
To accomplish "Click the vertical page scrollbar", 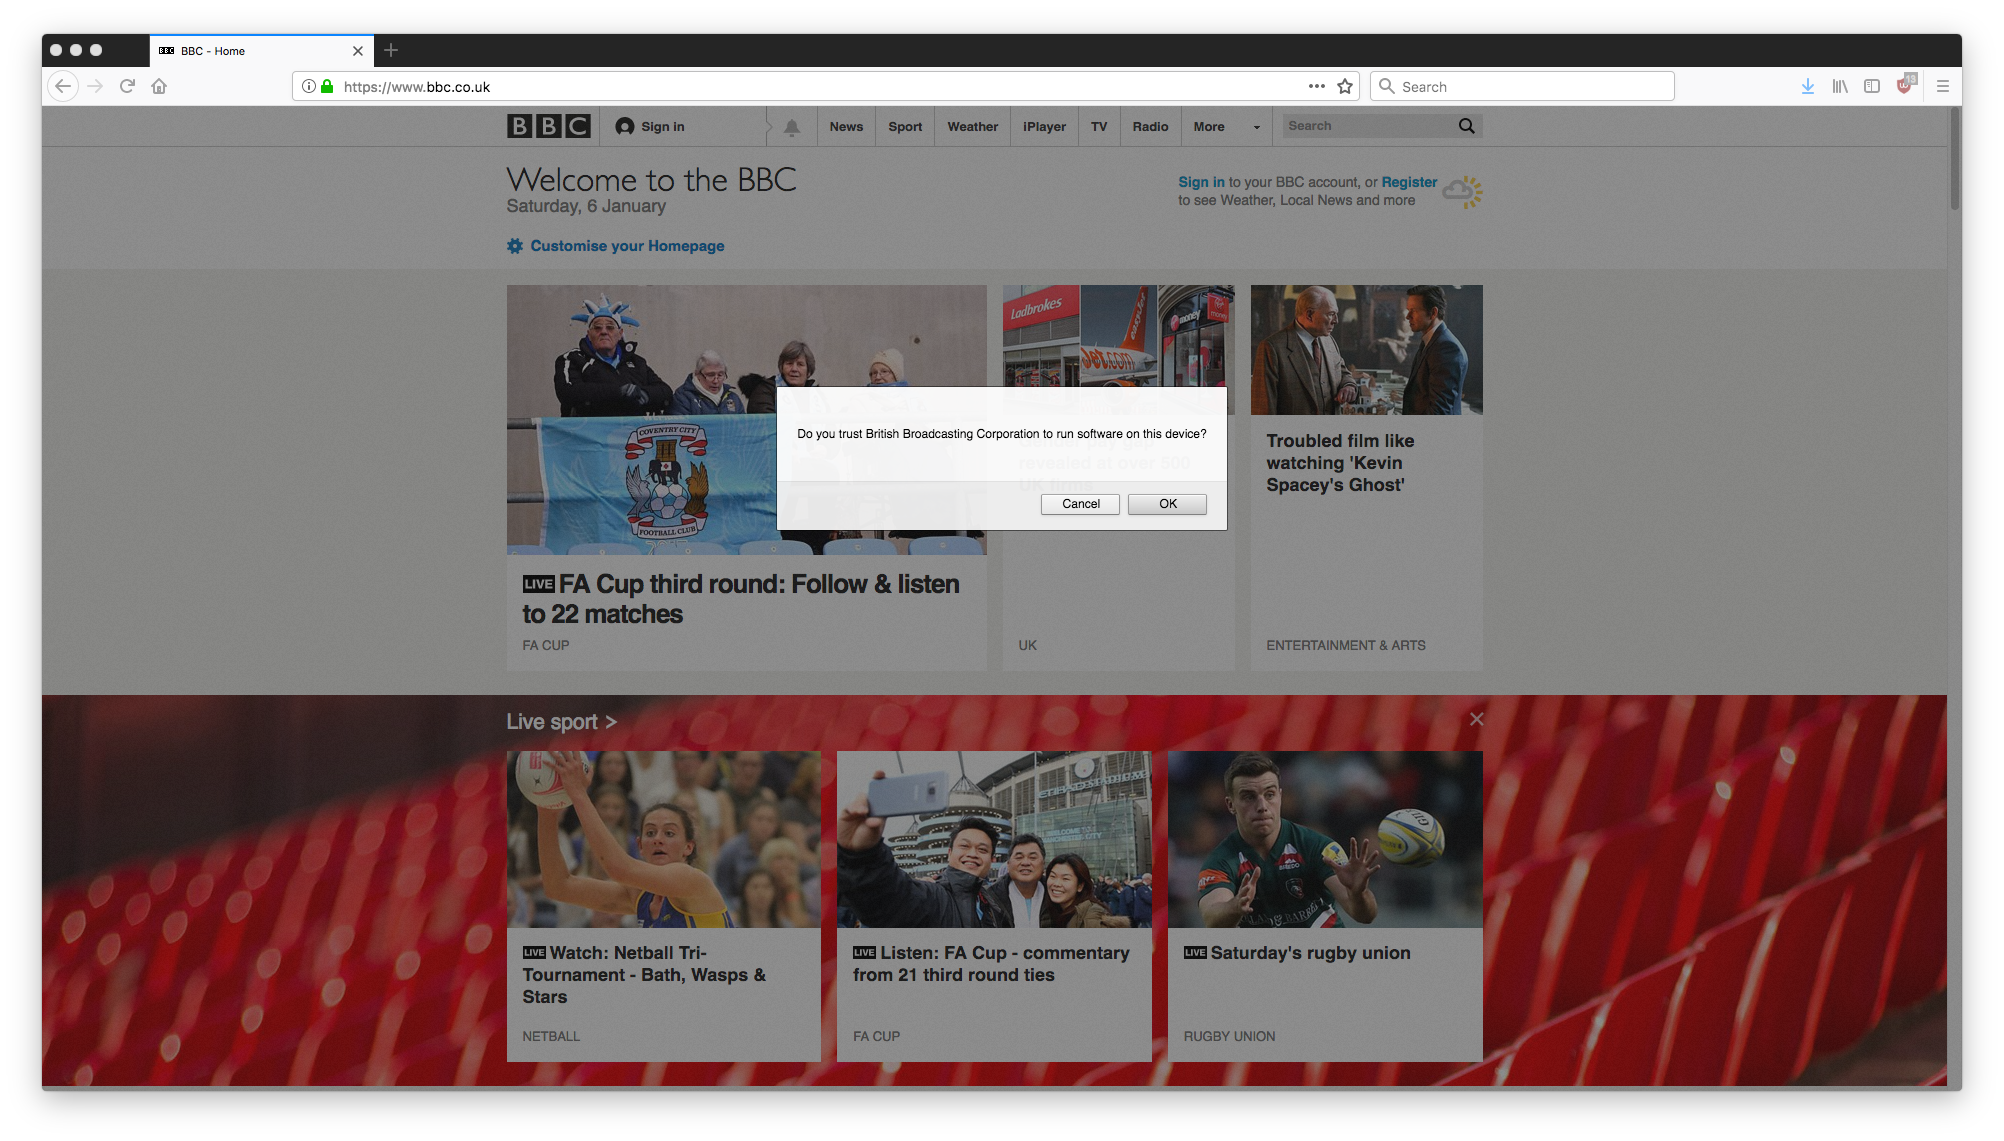I will pos(1954,160).
